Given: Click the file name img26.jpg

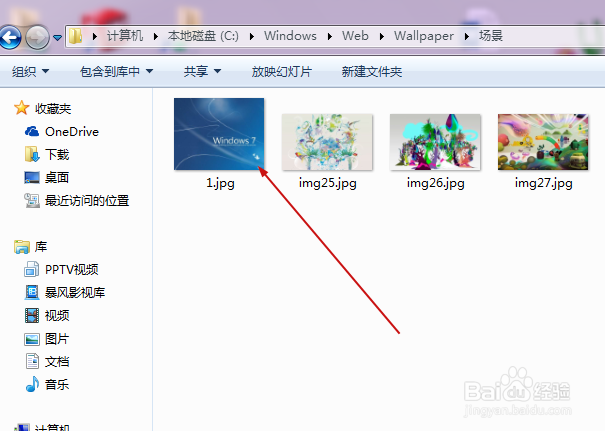Looking at the screenshot, I should 436,183.
